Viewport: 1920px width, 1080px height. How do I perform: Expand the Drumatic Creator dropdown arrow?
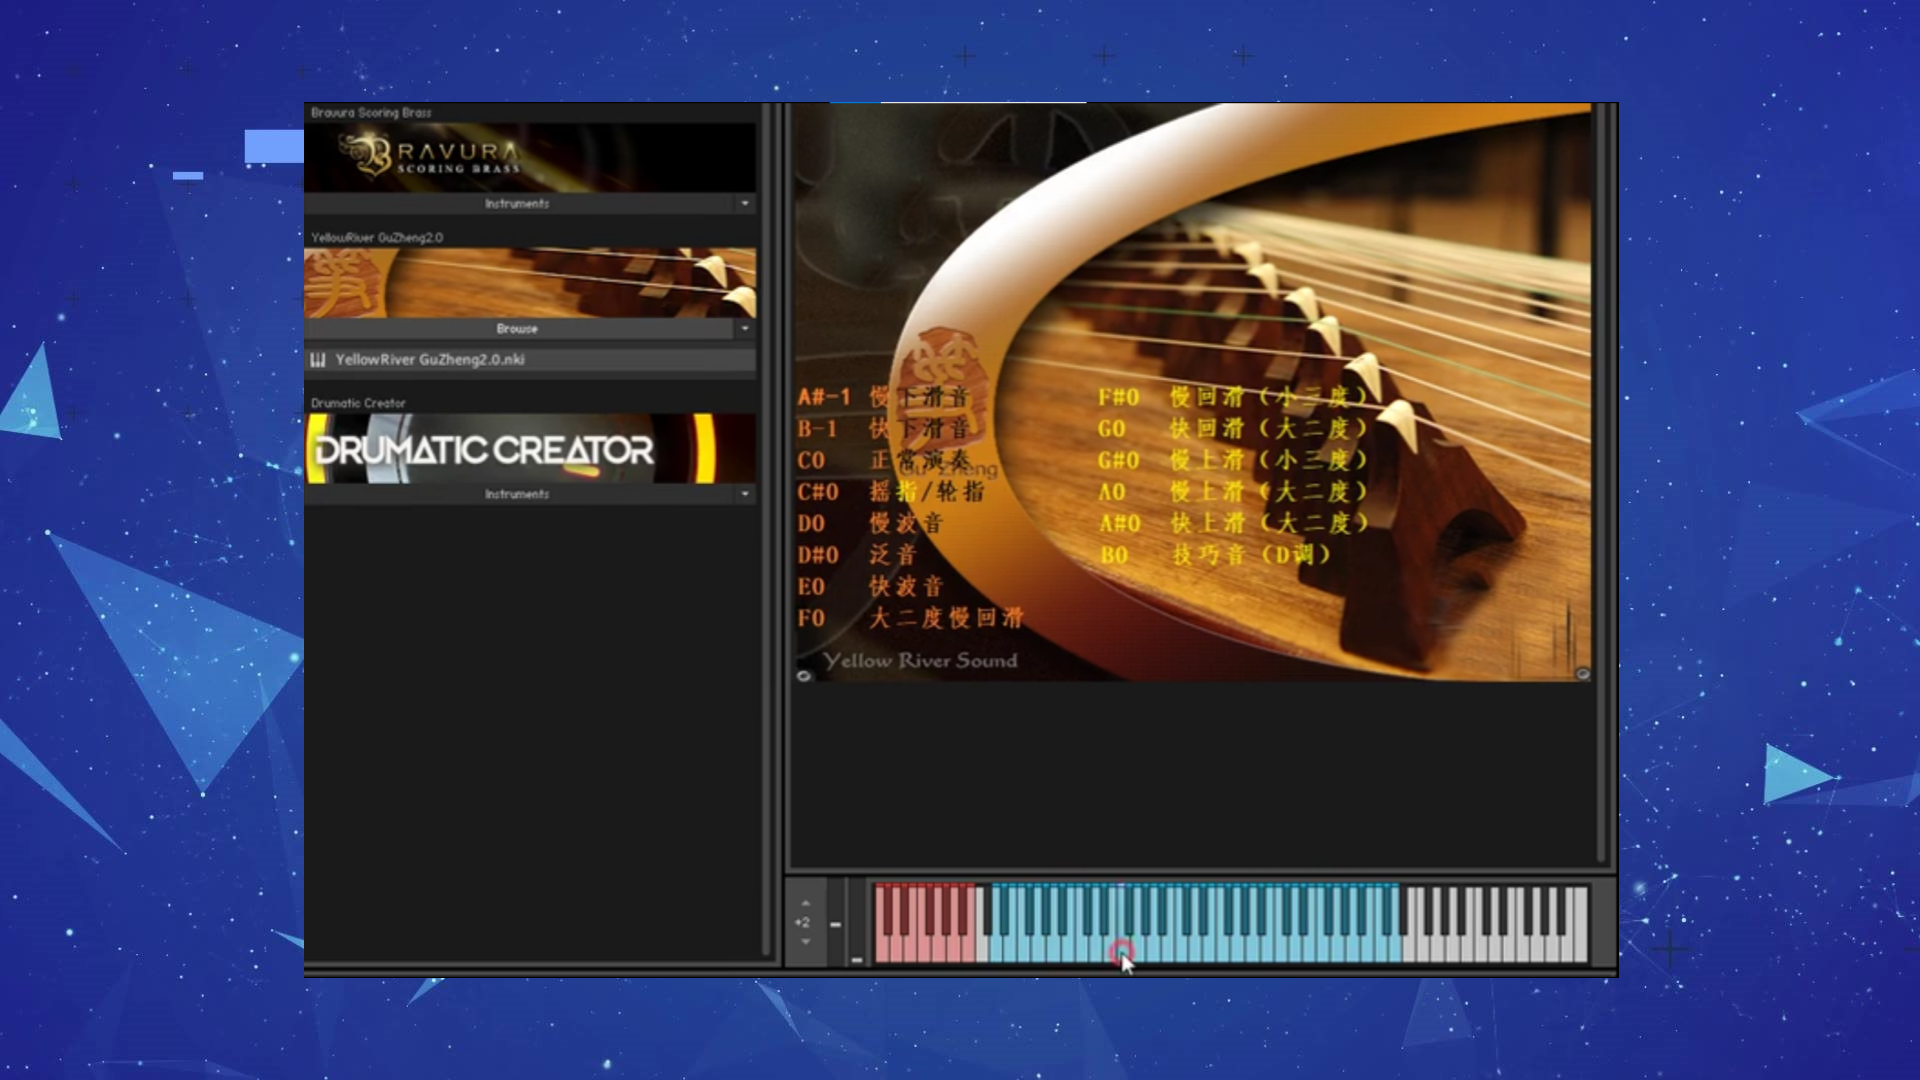[x=745, y=494]
